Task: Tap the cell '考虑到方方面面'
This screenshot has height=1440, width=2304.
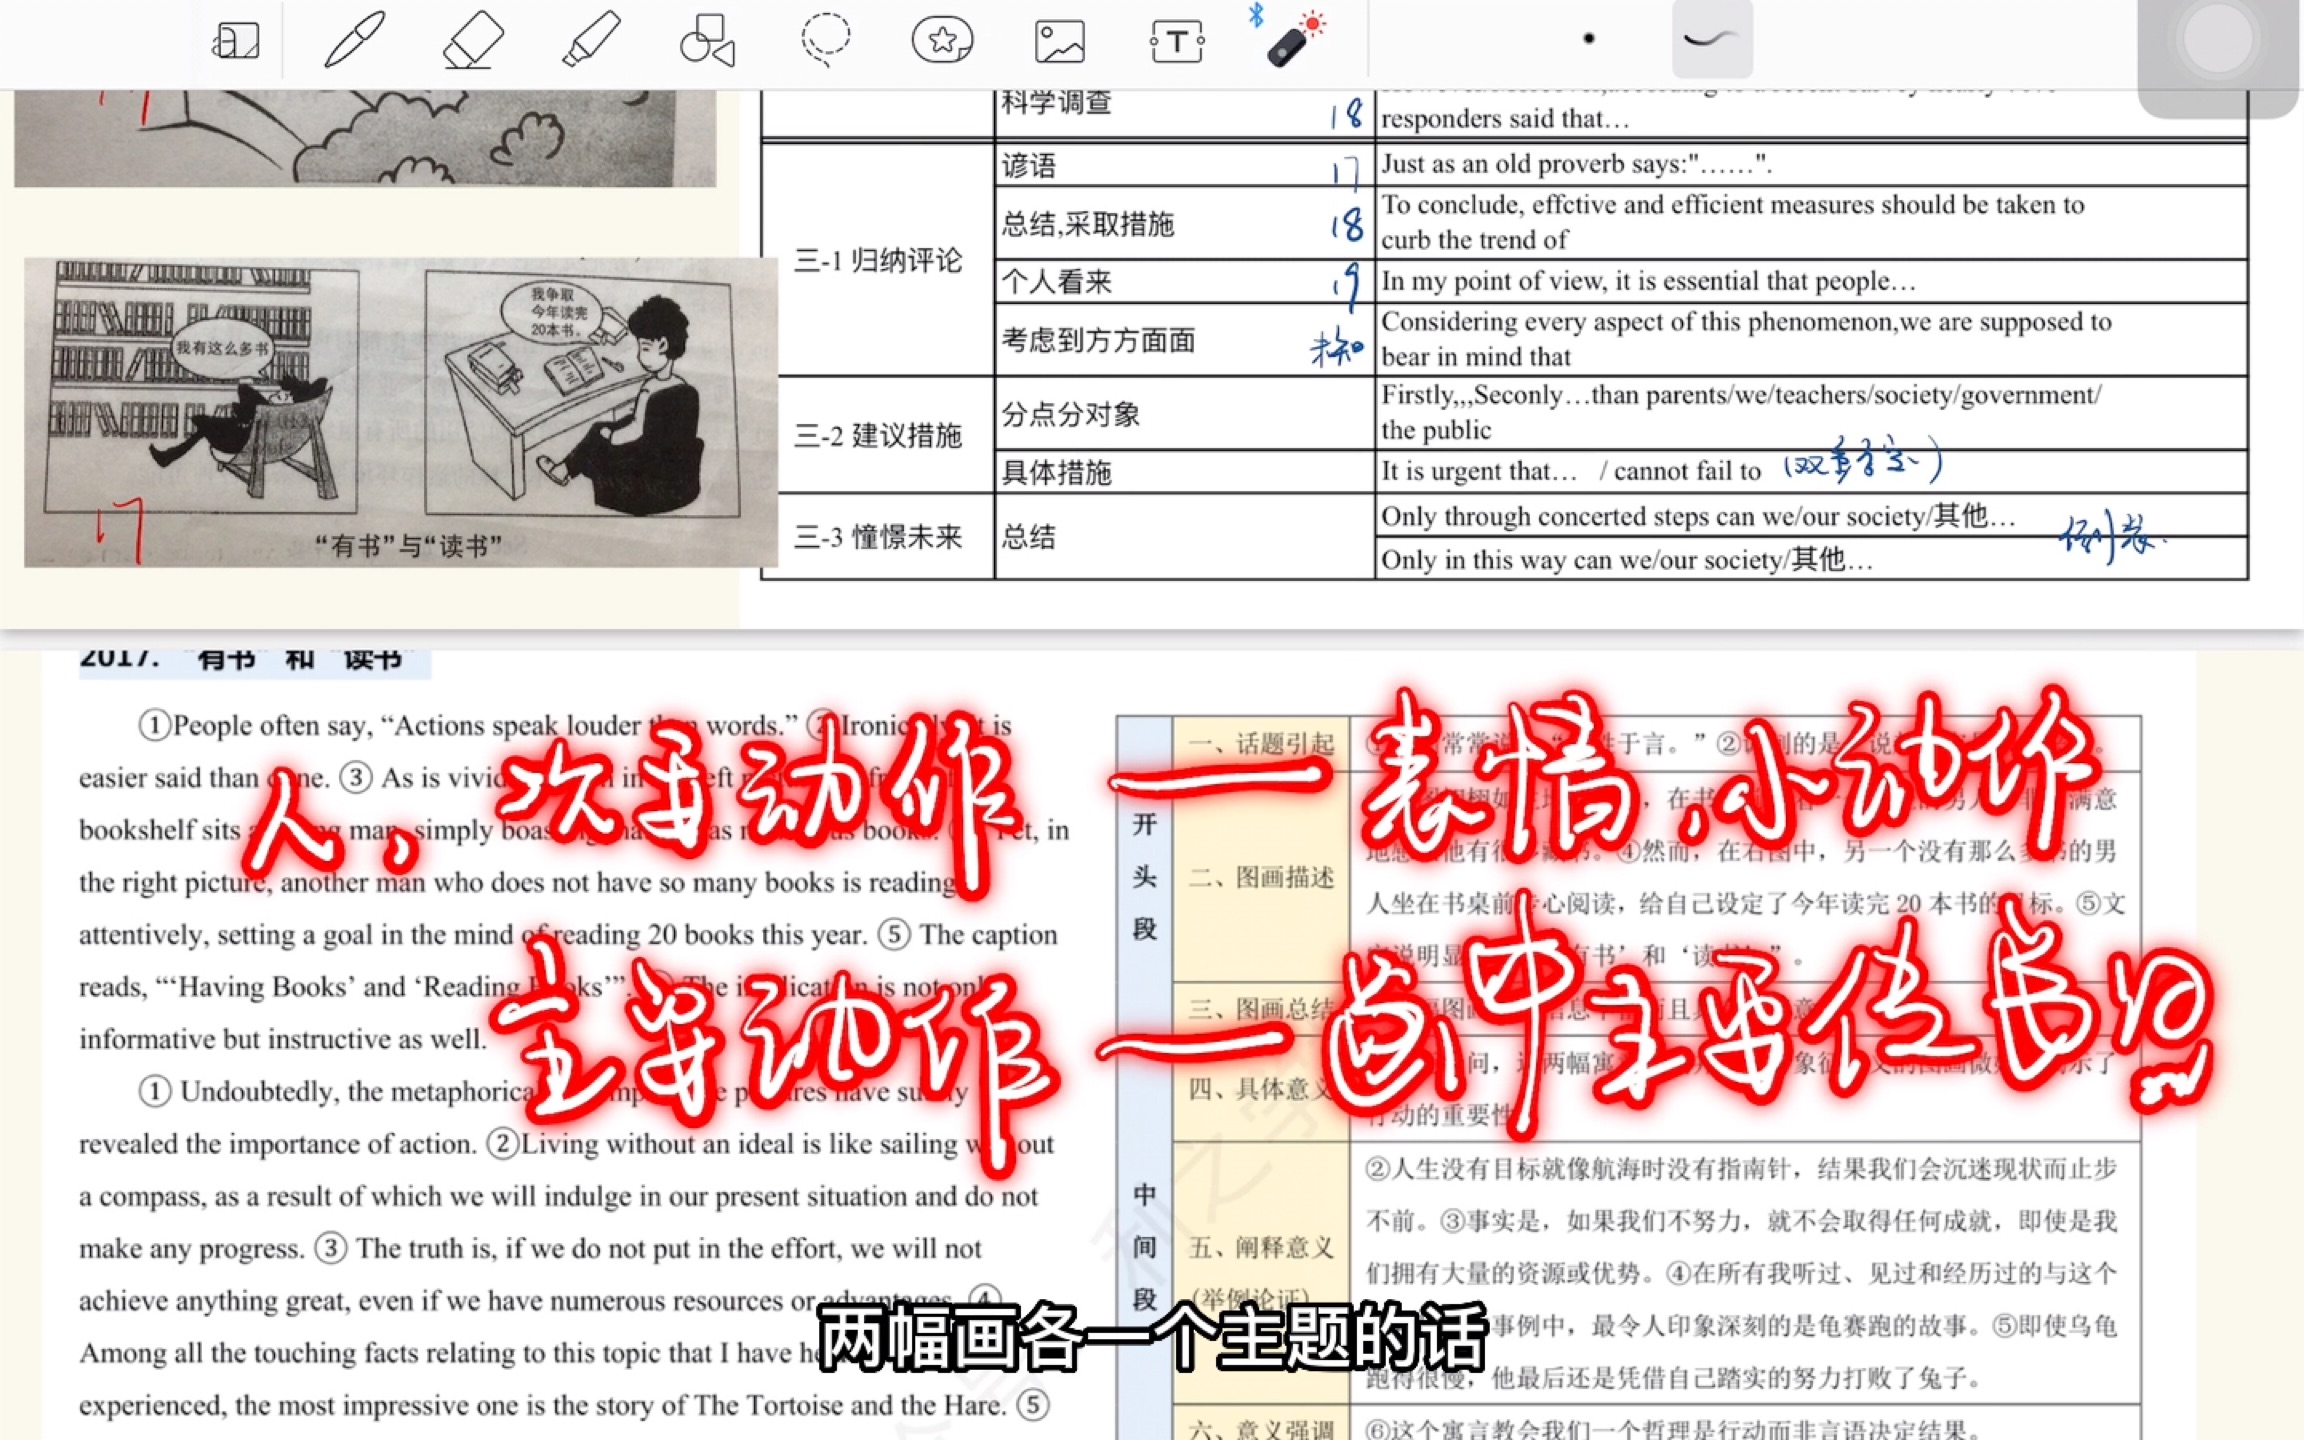Action: [1184, 340]
